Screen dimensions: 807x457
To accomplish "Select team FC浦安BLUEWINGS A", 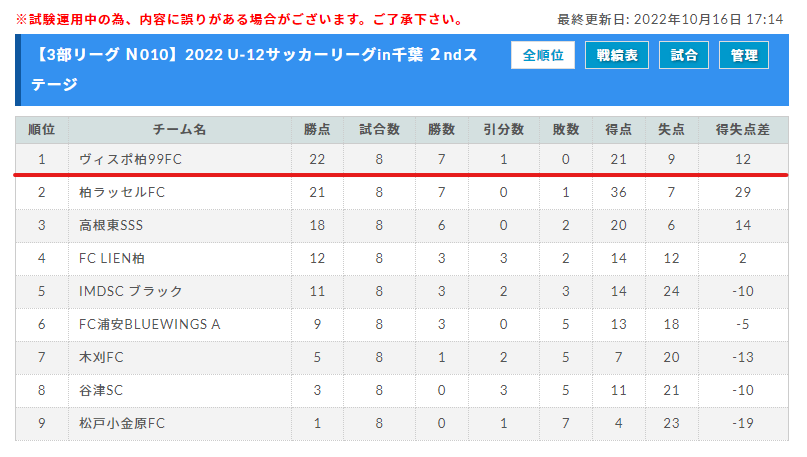I will [149, 324].
